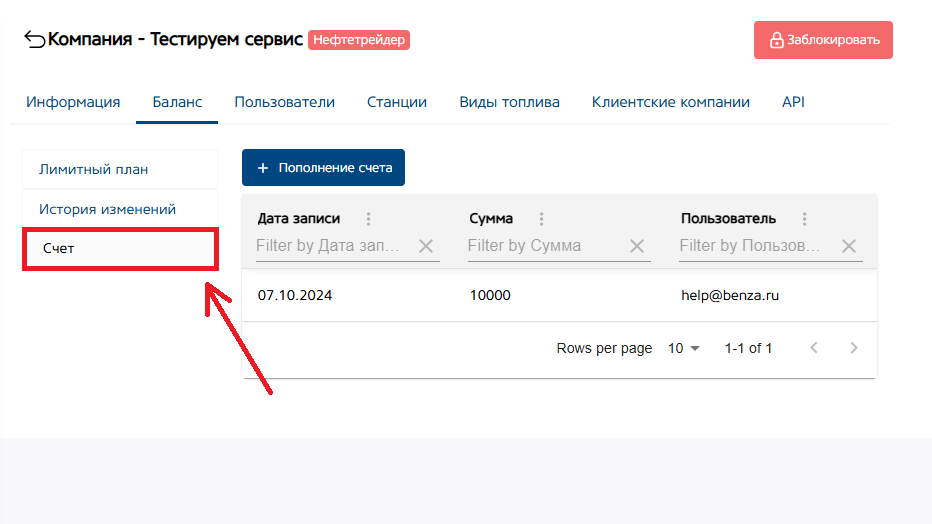
Task: Open the Клиентские компании tab
Action: pos(670,102)
